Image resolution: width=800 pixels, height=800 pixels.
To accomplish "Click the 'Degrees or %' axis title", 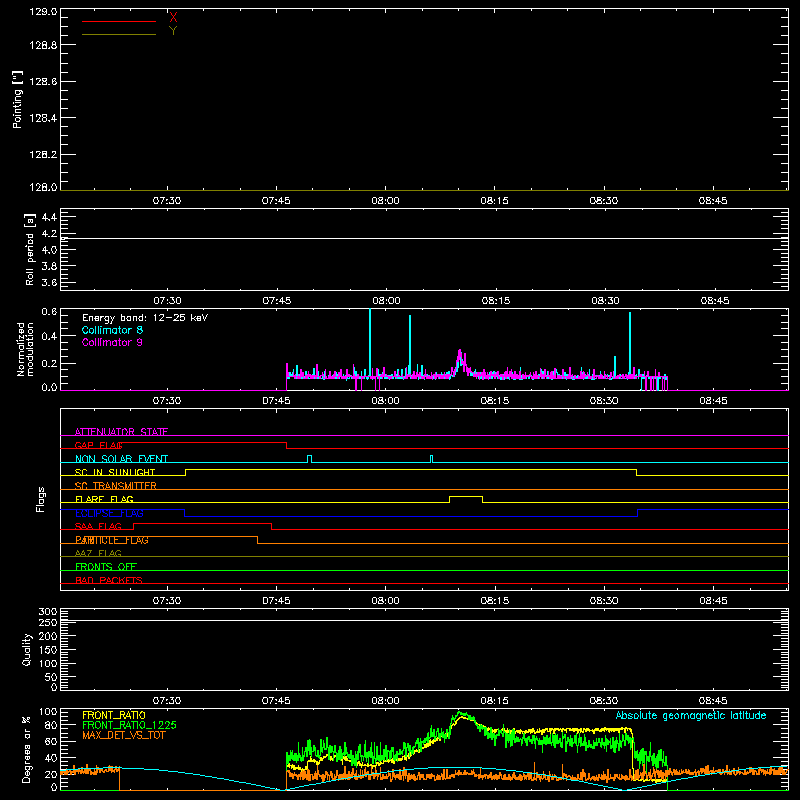I will [x=27, y=749].
